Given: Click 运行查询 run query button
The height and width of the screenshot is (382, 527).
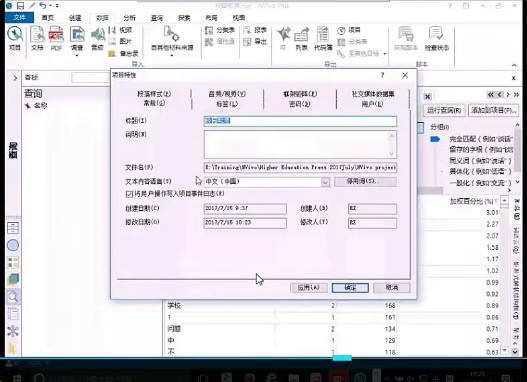Looking at the screenshot, I should pyautogui.click(x=444, y=110).
